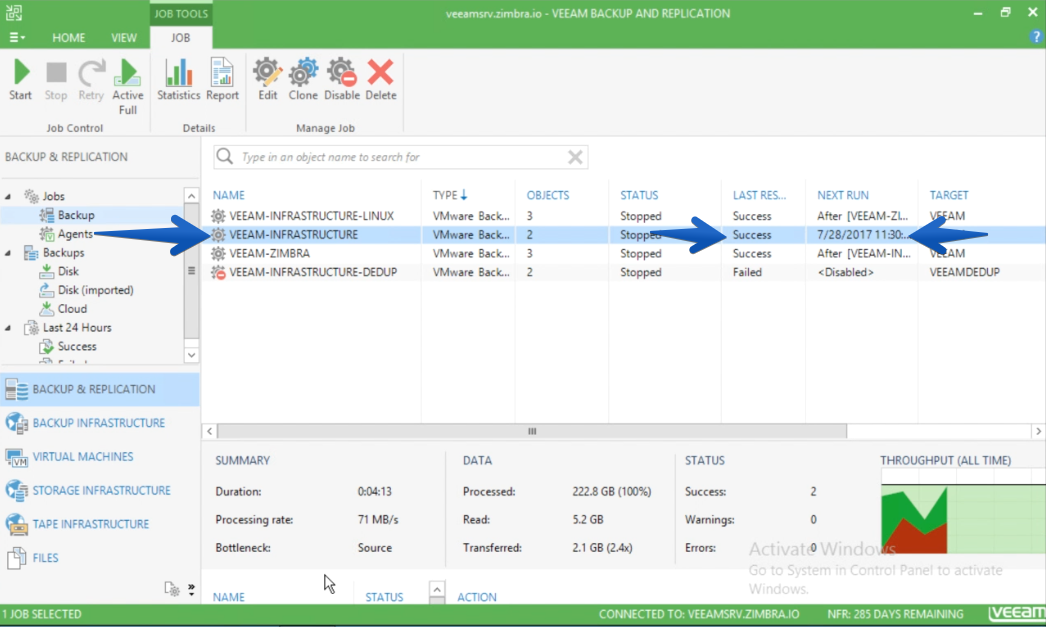1046x627 pixels.
Task: Edit the selected job
Action: [268, 79]
